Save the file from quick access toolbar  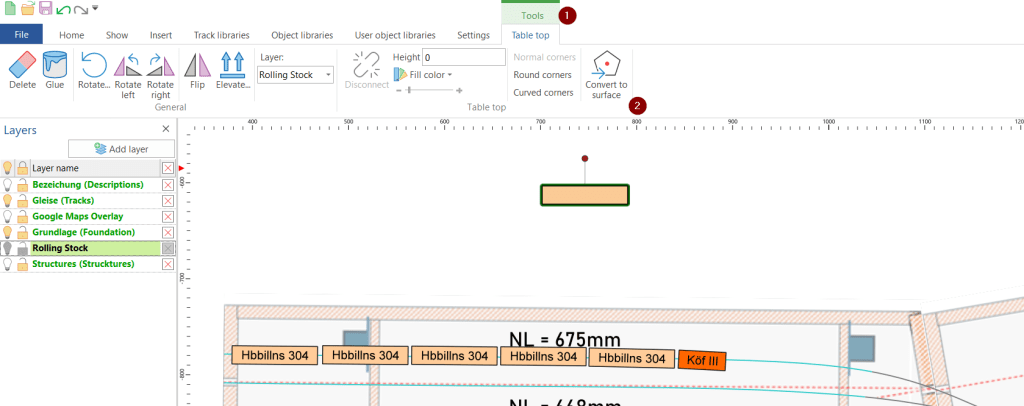(45, 9)
